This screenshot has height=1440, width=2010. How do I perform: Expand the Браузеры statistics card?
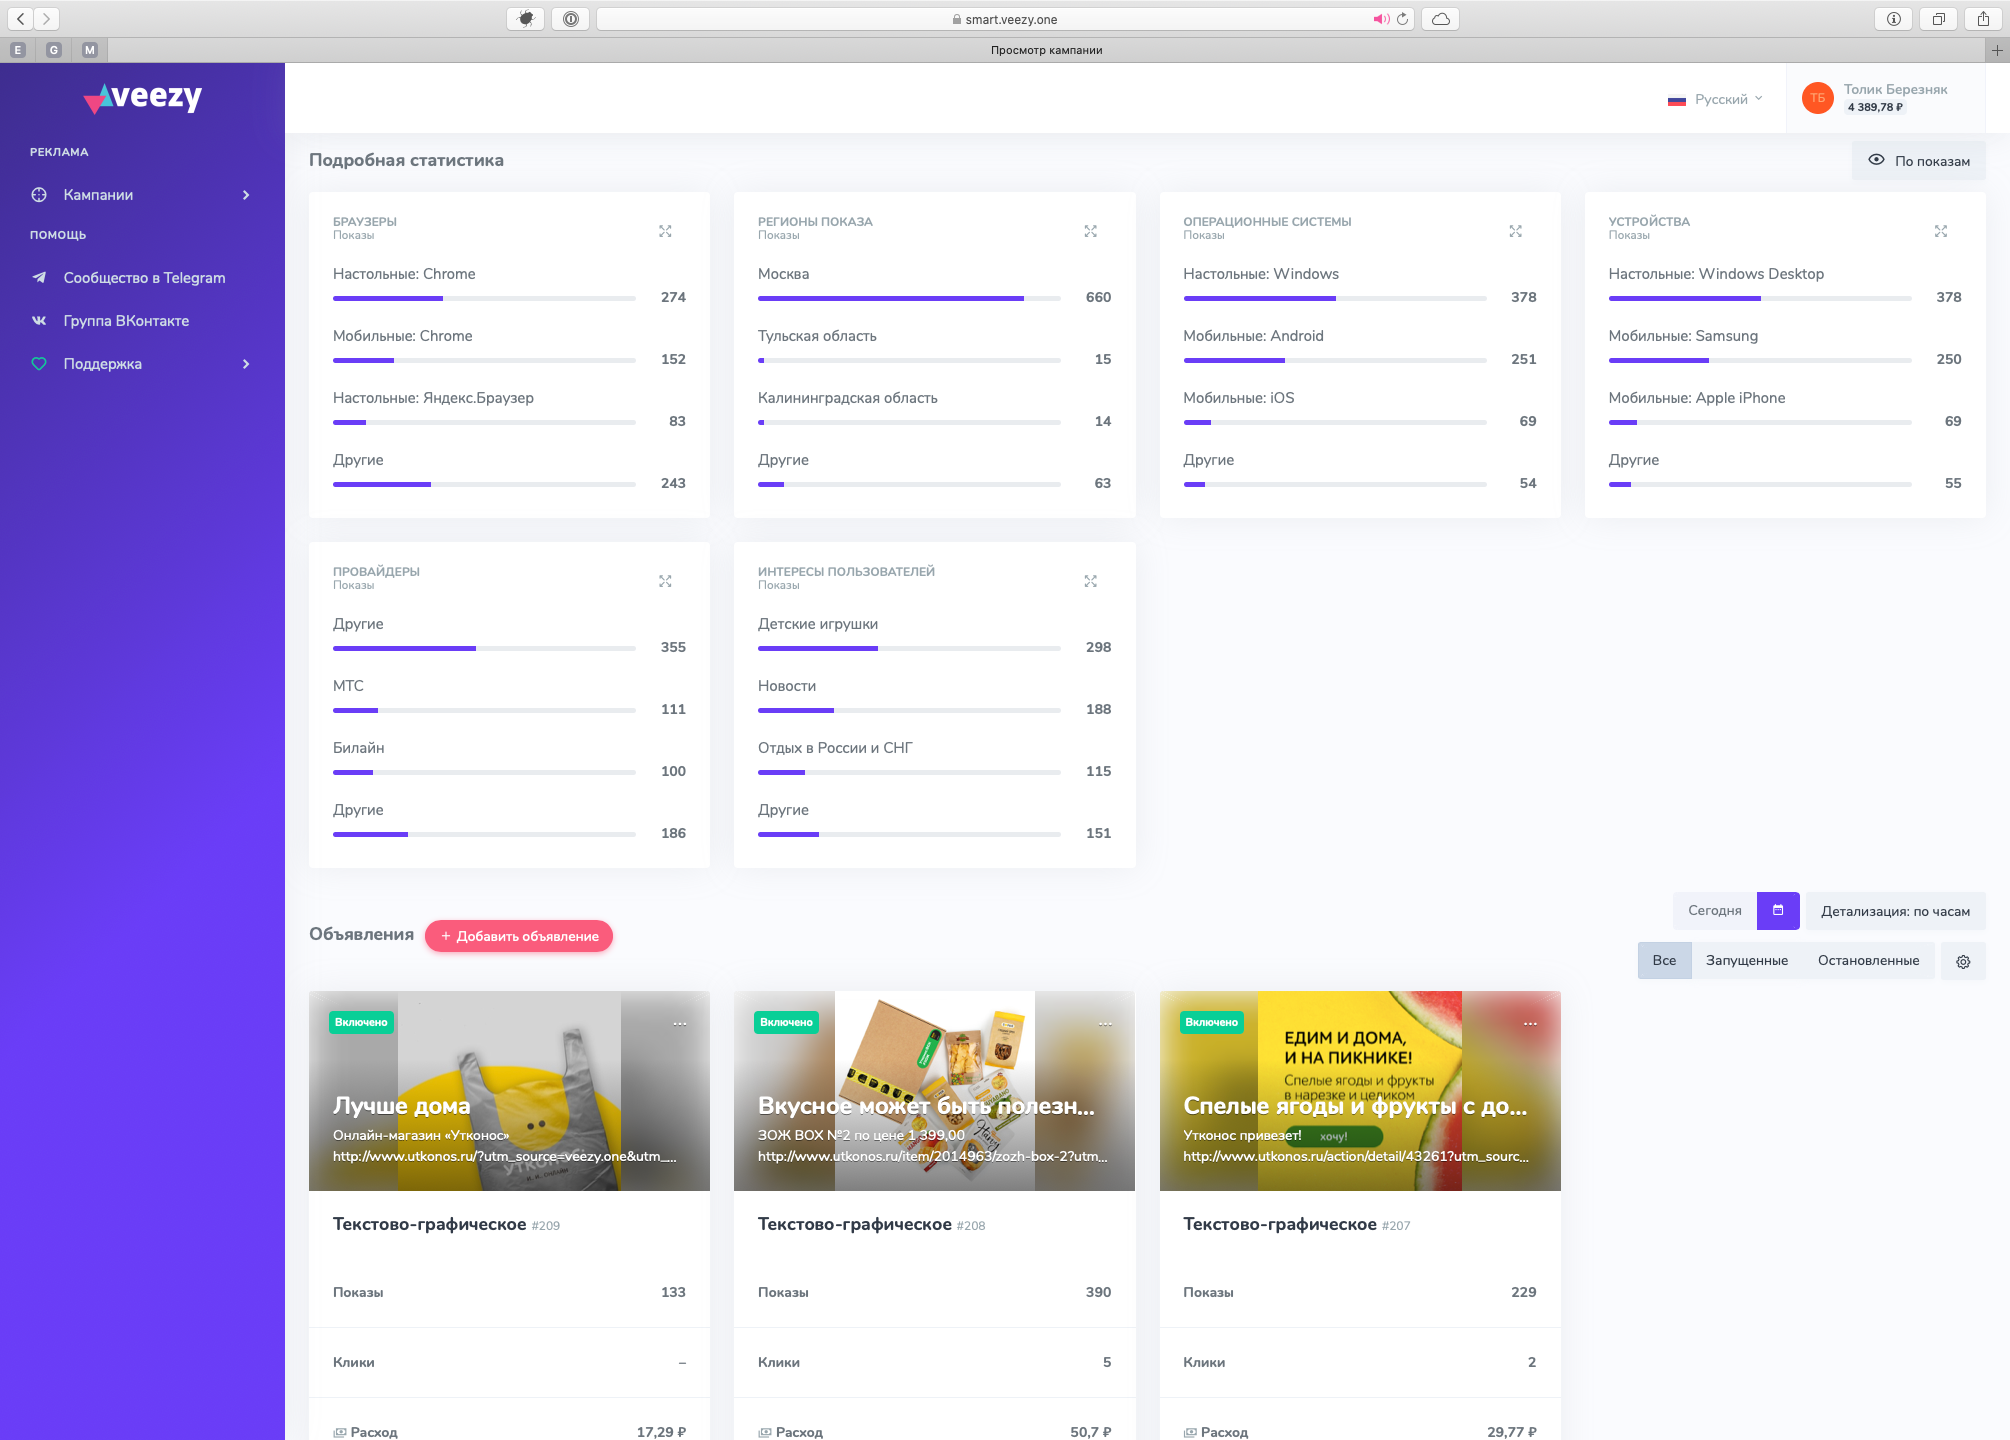pyautogui.click(x=665, y=231)
